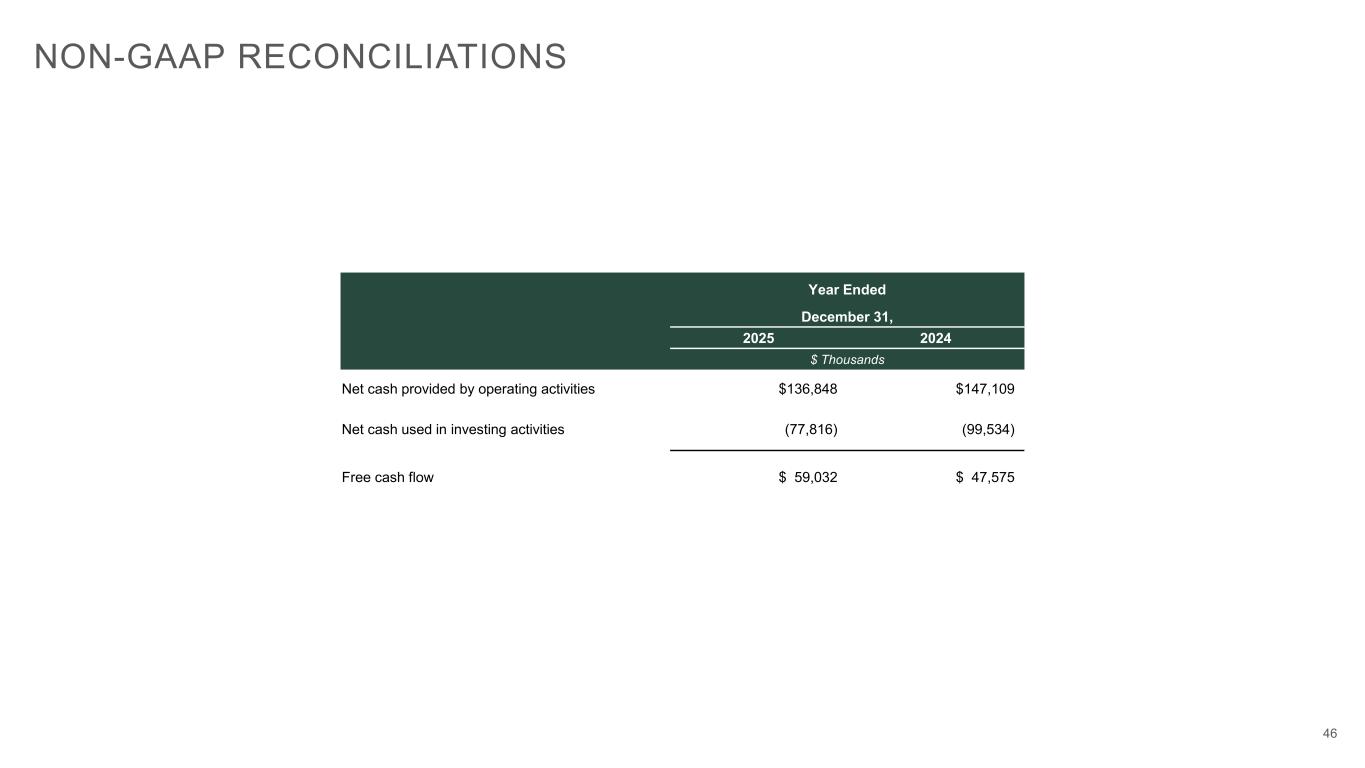Select the 2025 column header
Viewport: 1365px width, 768px height.
(758, 339)
